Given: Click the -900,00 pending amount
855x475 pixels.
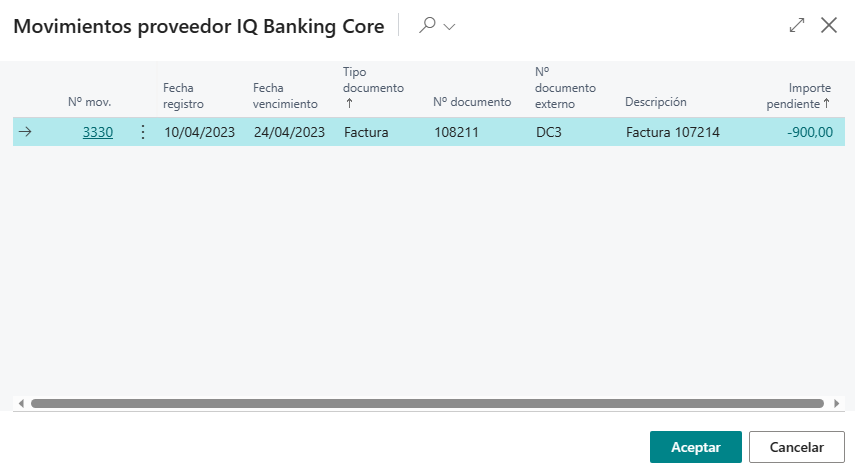Looking at the screenshot, I should coord(810,132).
